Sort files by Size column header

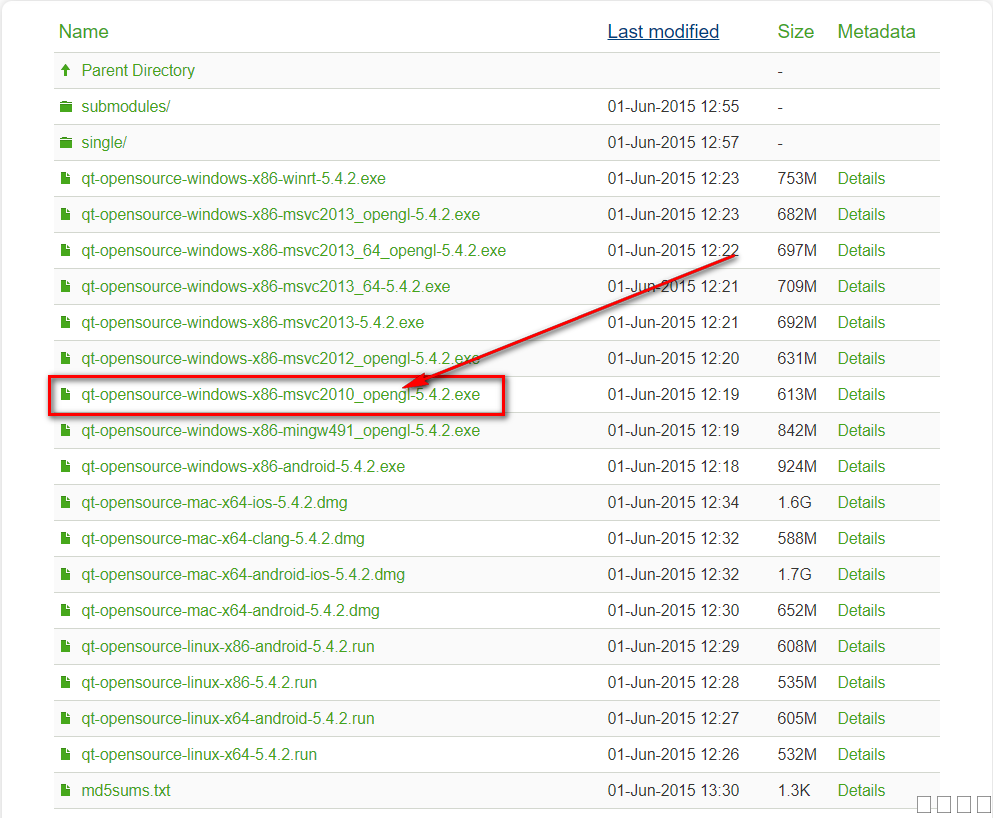click(795, 31)
